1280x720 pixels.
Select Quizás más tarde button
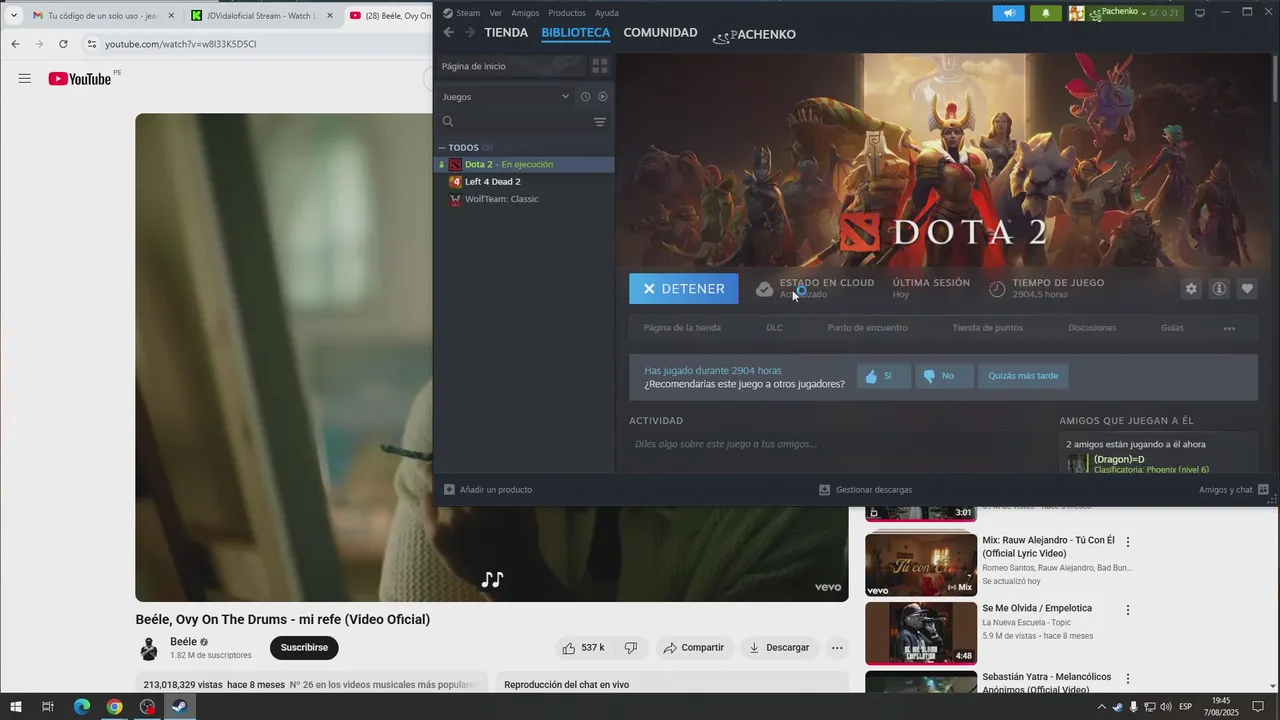(x=1022, y=376)
